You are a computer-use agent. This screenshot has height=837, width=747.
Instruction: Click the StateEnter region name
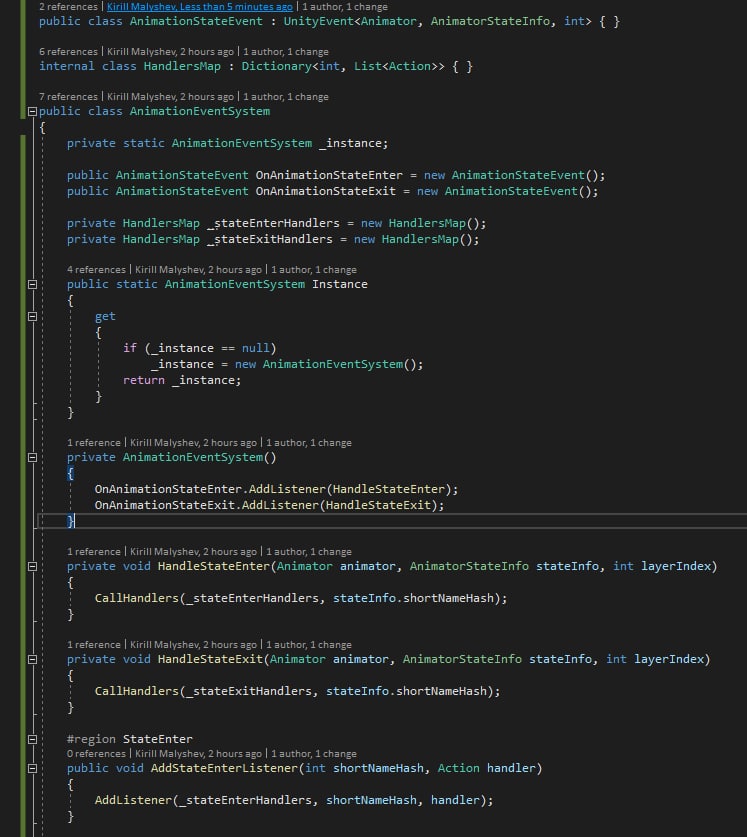coord(158,739)
